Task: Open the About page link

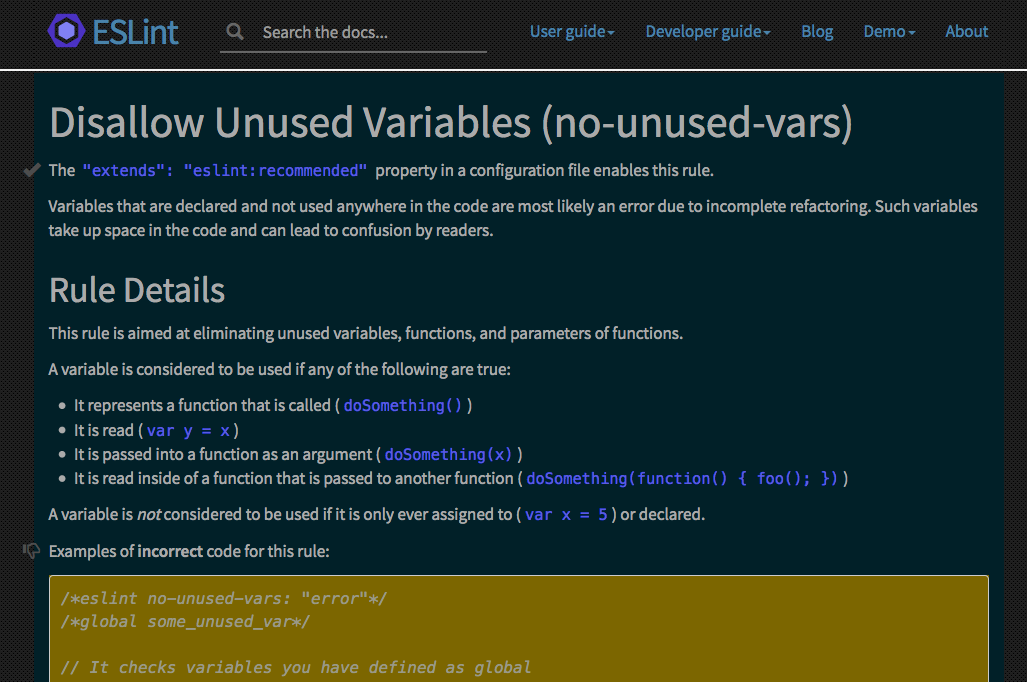Action: (x=966, y=31)
